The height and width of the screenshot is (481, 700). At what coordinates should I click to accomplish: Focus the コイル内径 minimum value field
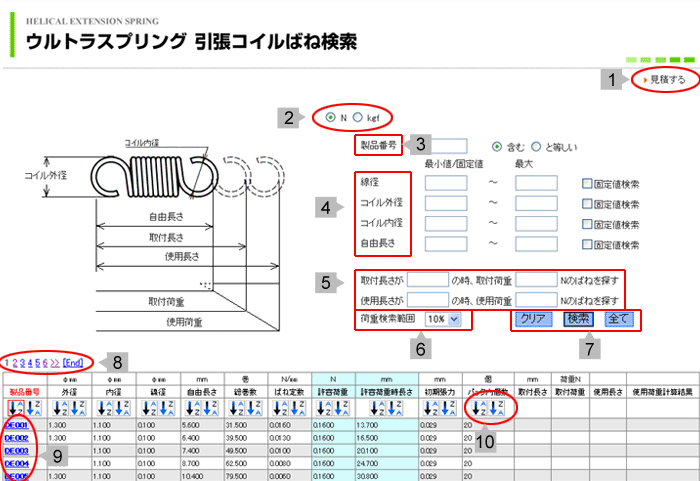click(446, 223)
